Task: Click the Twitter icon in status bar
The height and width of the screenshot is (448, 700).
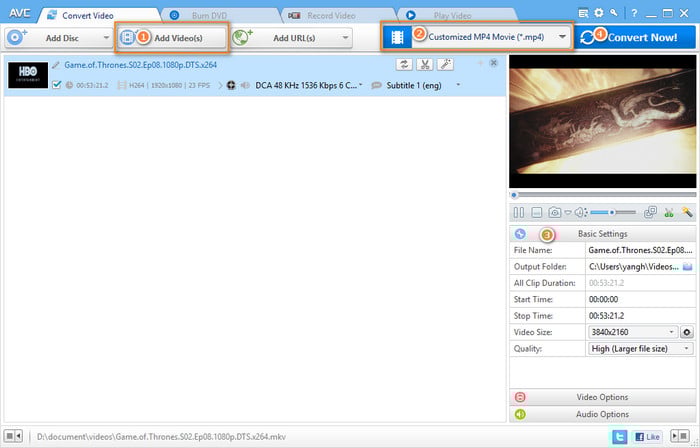Action: 620,436
